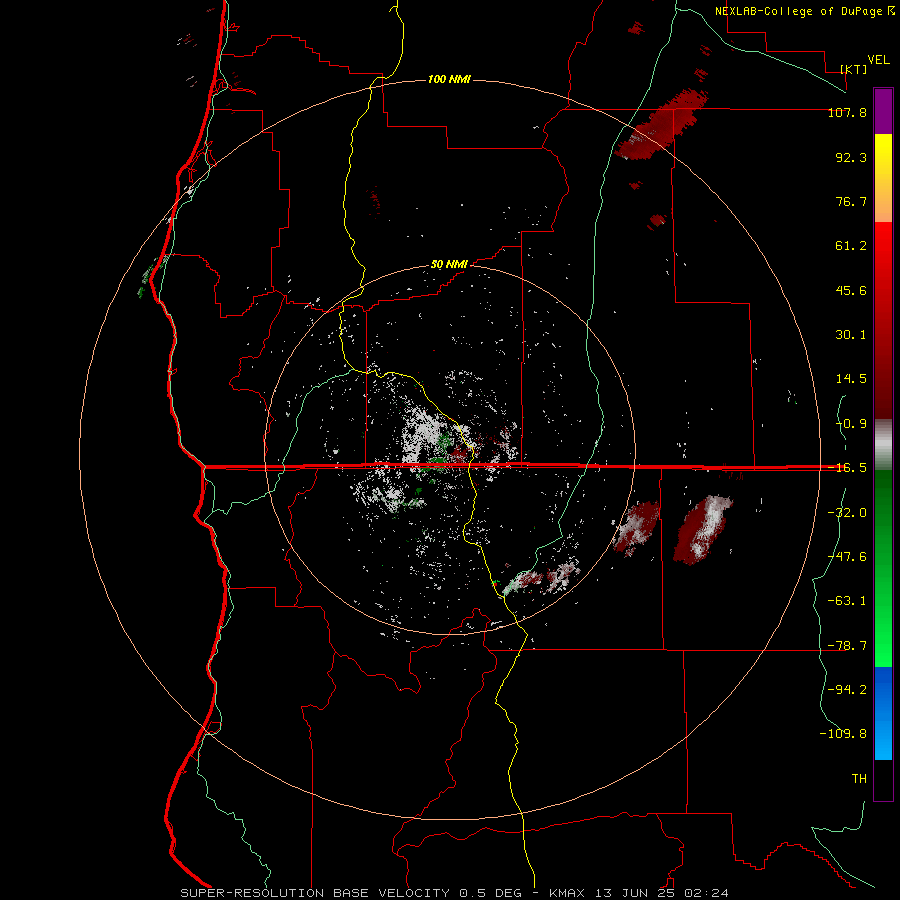Click the blue segment of the color bar
The height and width of the screenshot is (900, 900).
coord(883,713)
